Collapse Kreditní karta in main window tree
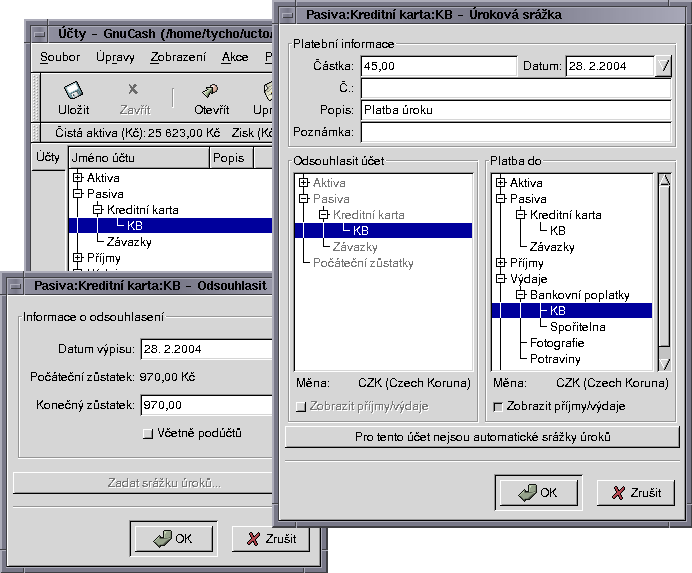 (98, 209)
